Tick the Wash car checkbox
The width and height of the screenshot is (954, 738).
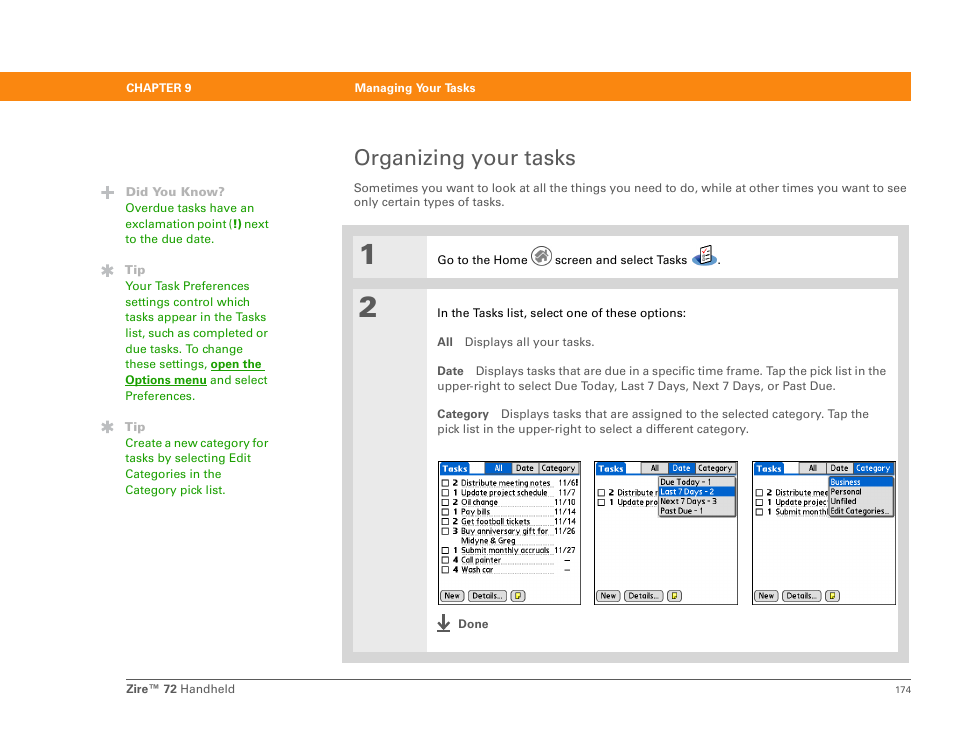(x=445, y=570)
